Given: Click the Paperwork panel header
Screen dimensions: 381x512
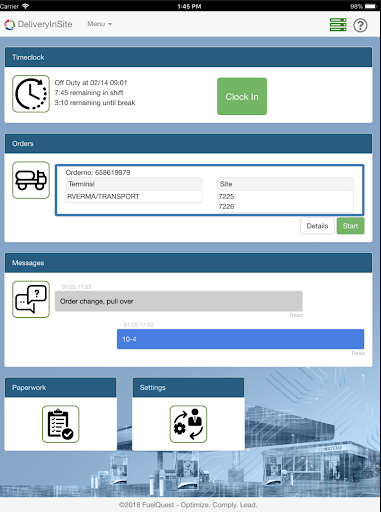Looking at the screenshot, I should [61, 387].
